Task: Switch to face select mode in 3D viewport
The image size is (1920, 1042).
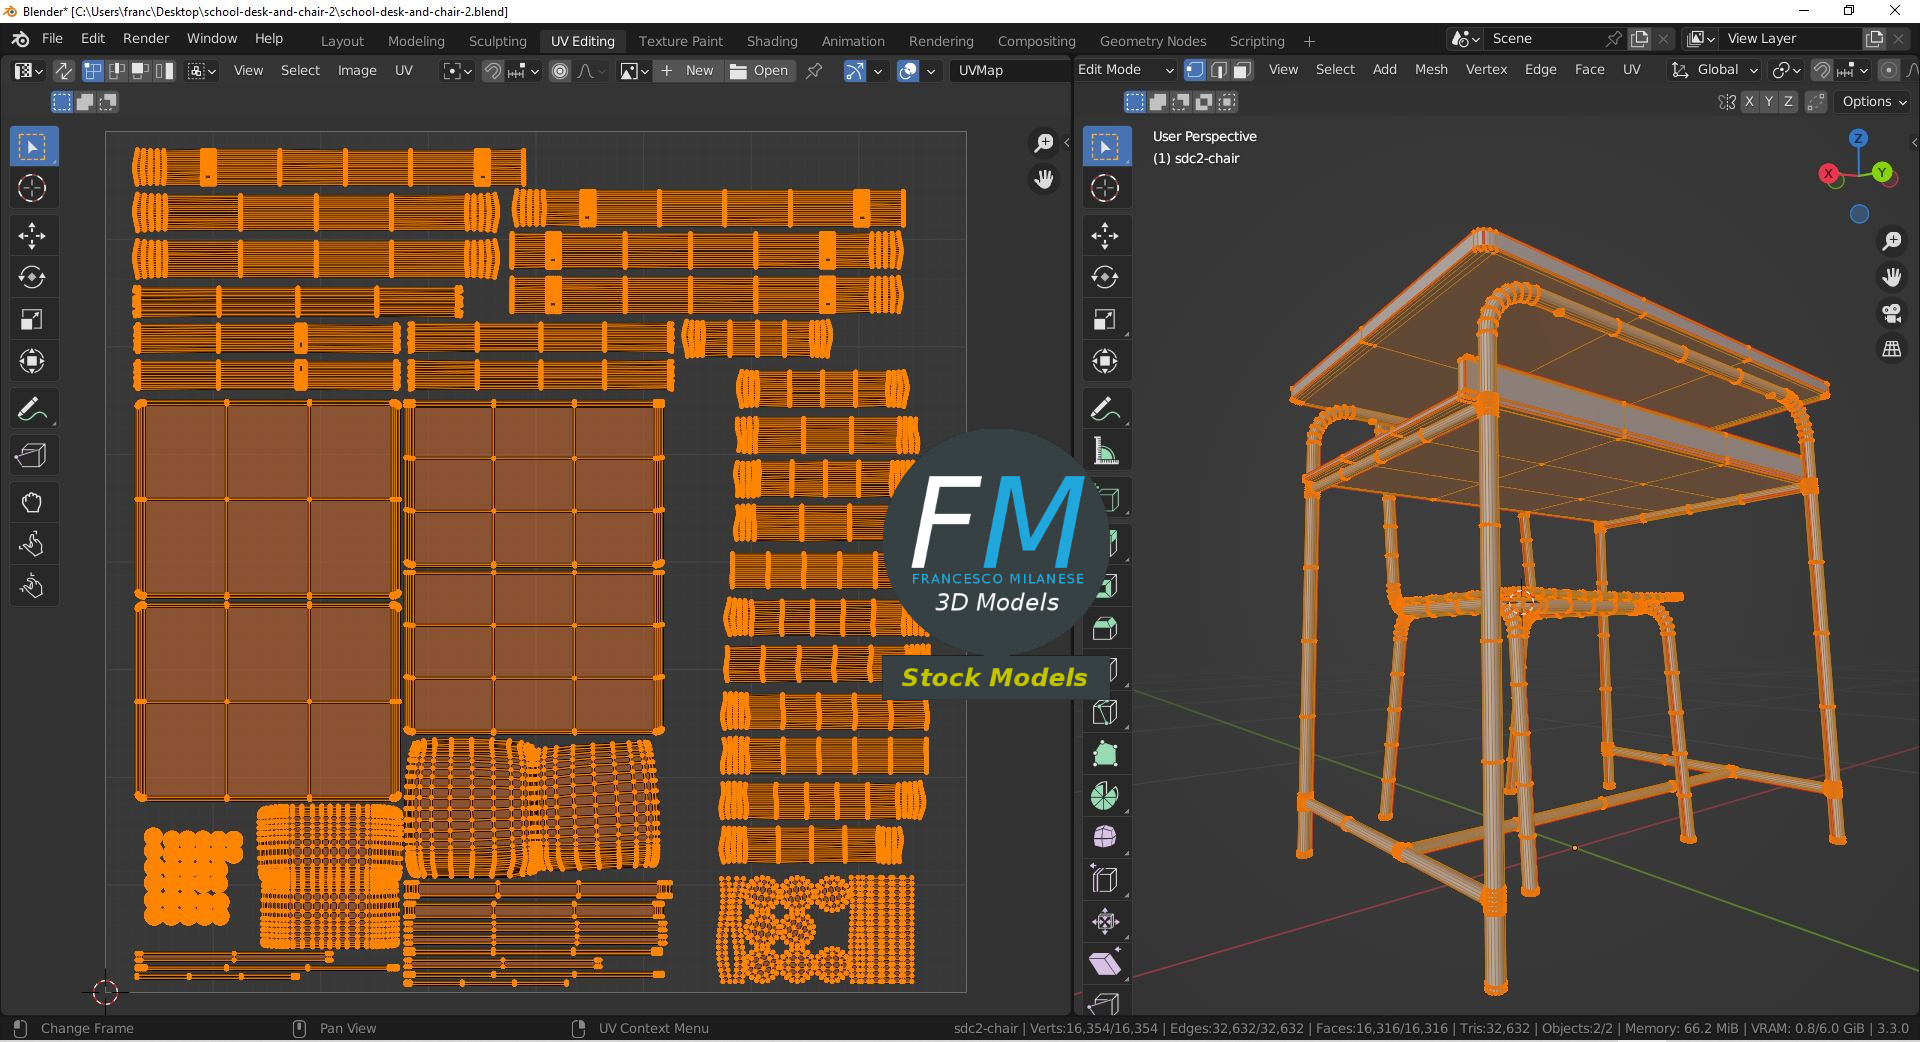Action: click(x=1242, y=70)
